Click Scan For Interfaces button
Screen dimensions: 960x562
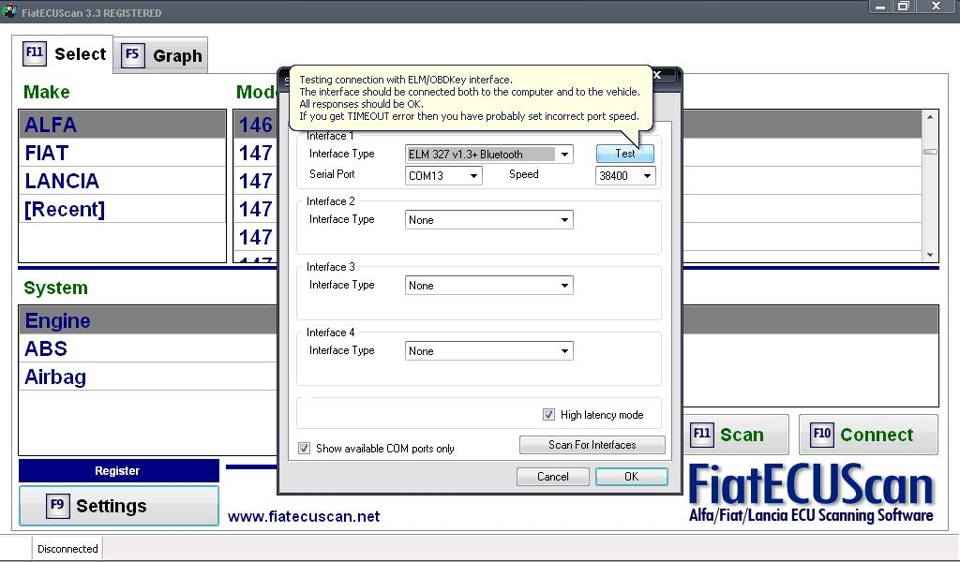pyautogui.click(x=592, y=445)
